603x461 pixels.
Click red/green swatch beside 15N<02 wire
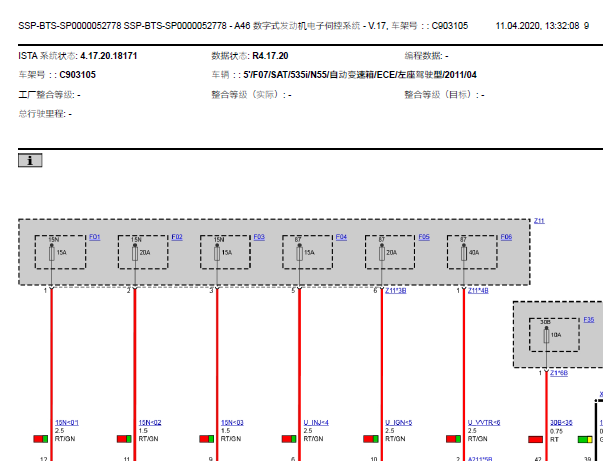(x=124, y=439)
